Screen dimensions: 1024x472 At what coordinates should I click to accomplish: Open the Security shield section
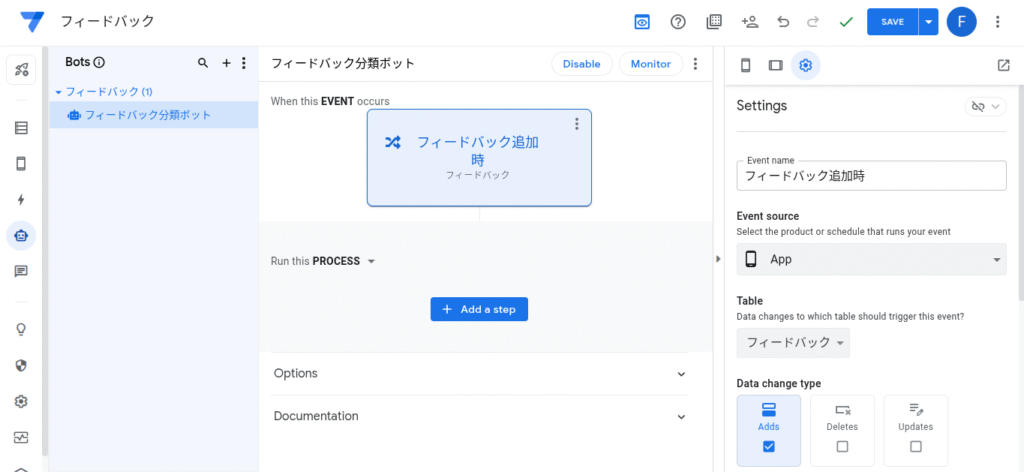[21, 365]
